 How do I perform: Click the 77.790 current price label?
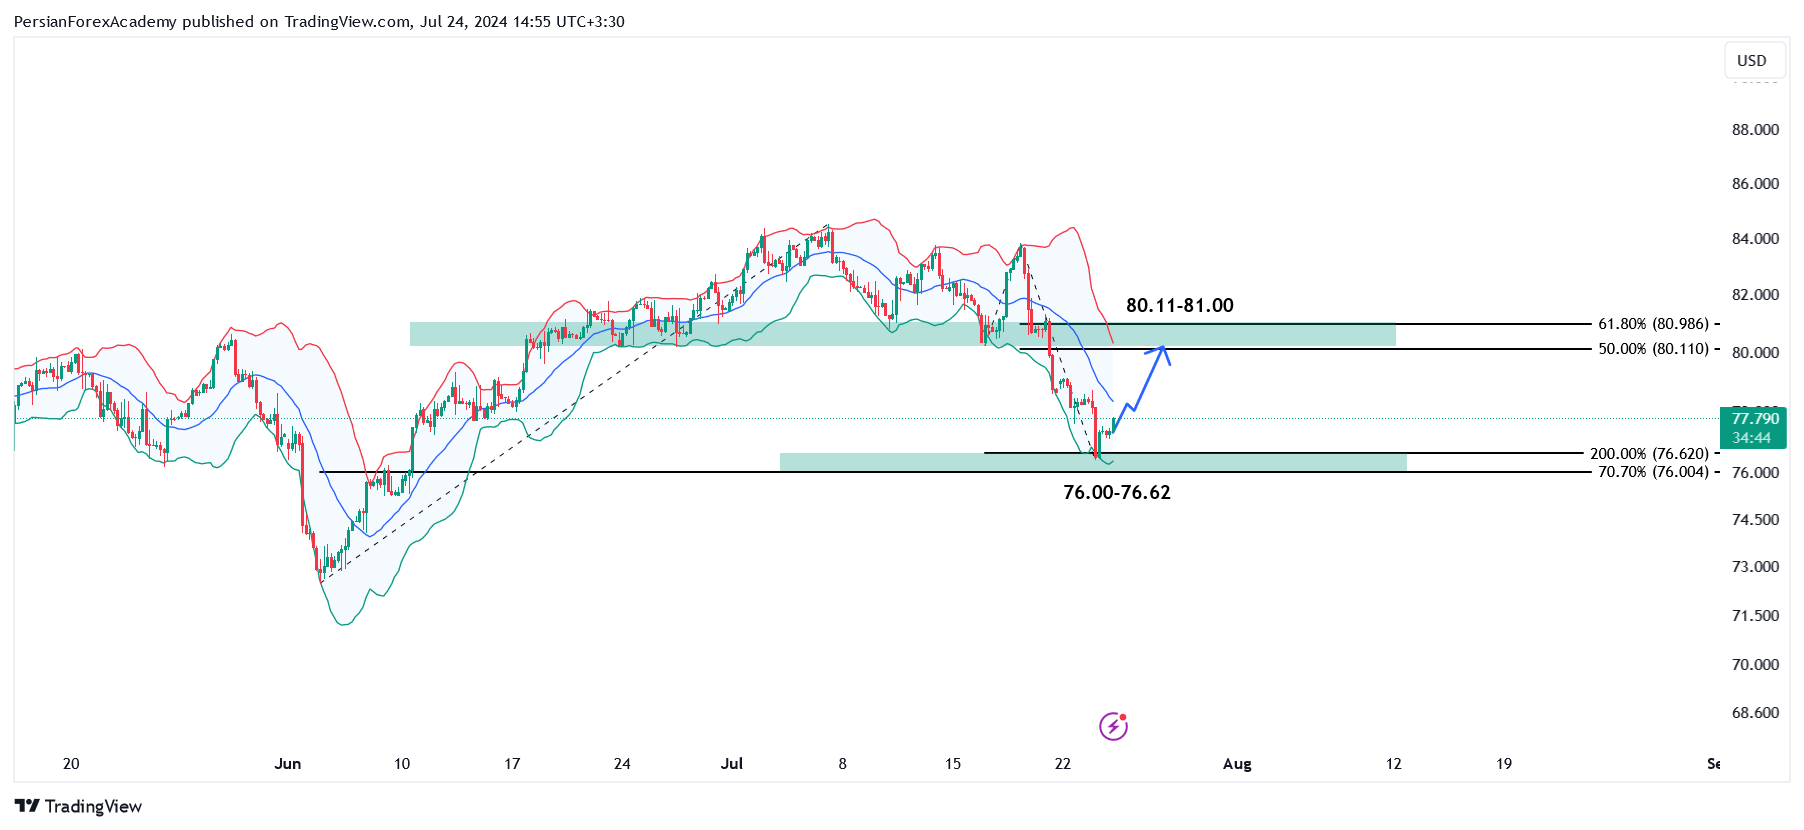pos(1753,428)
